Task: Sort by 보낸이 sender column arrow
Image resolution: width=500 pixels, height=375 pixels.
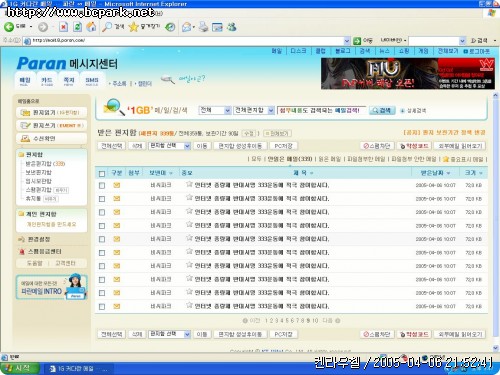Action: pos(171,173)
